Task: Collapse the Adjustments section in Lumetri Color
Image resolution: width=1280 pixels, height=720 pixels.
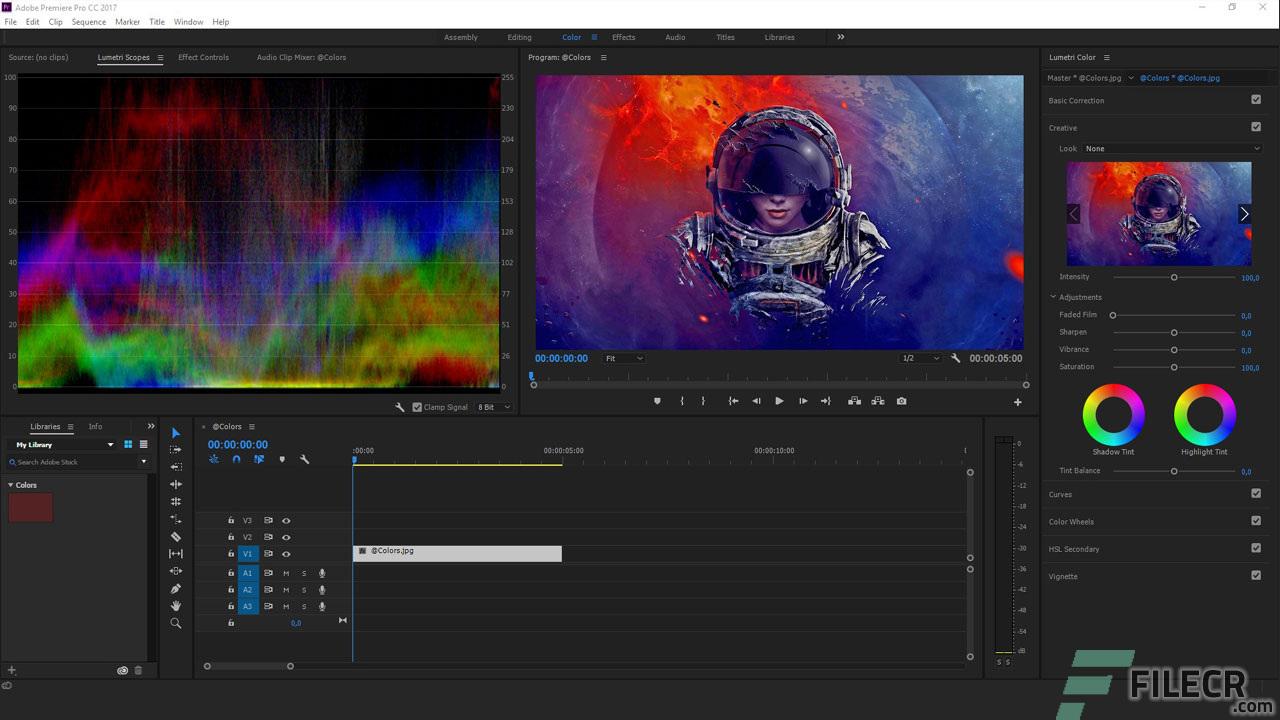Action: [1052, 297]
